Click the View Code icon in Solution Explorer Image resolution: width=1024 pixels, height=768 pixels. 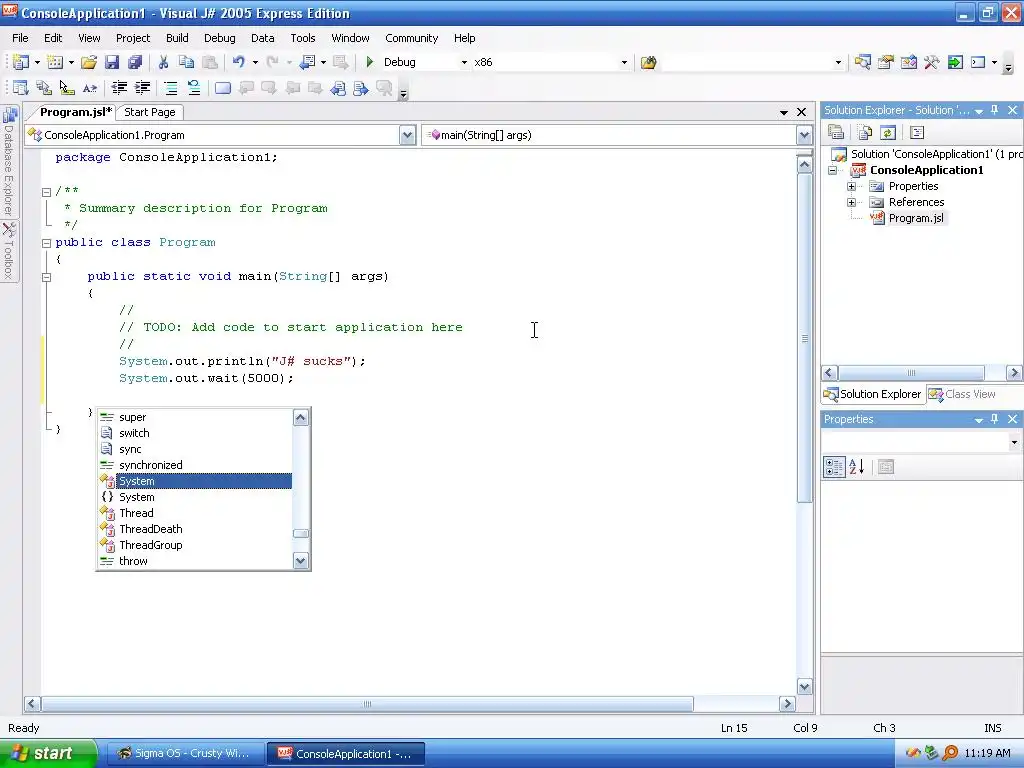coord(917,133)
